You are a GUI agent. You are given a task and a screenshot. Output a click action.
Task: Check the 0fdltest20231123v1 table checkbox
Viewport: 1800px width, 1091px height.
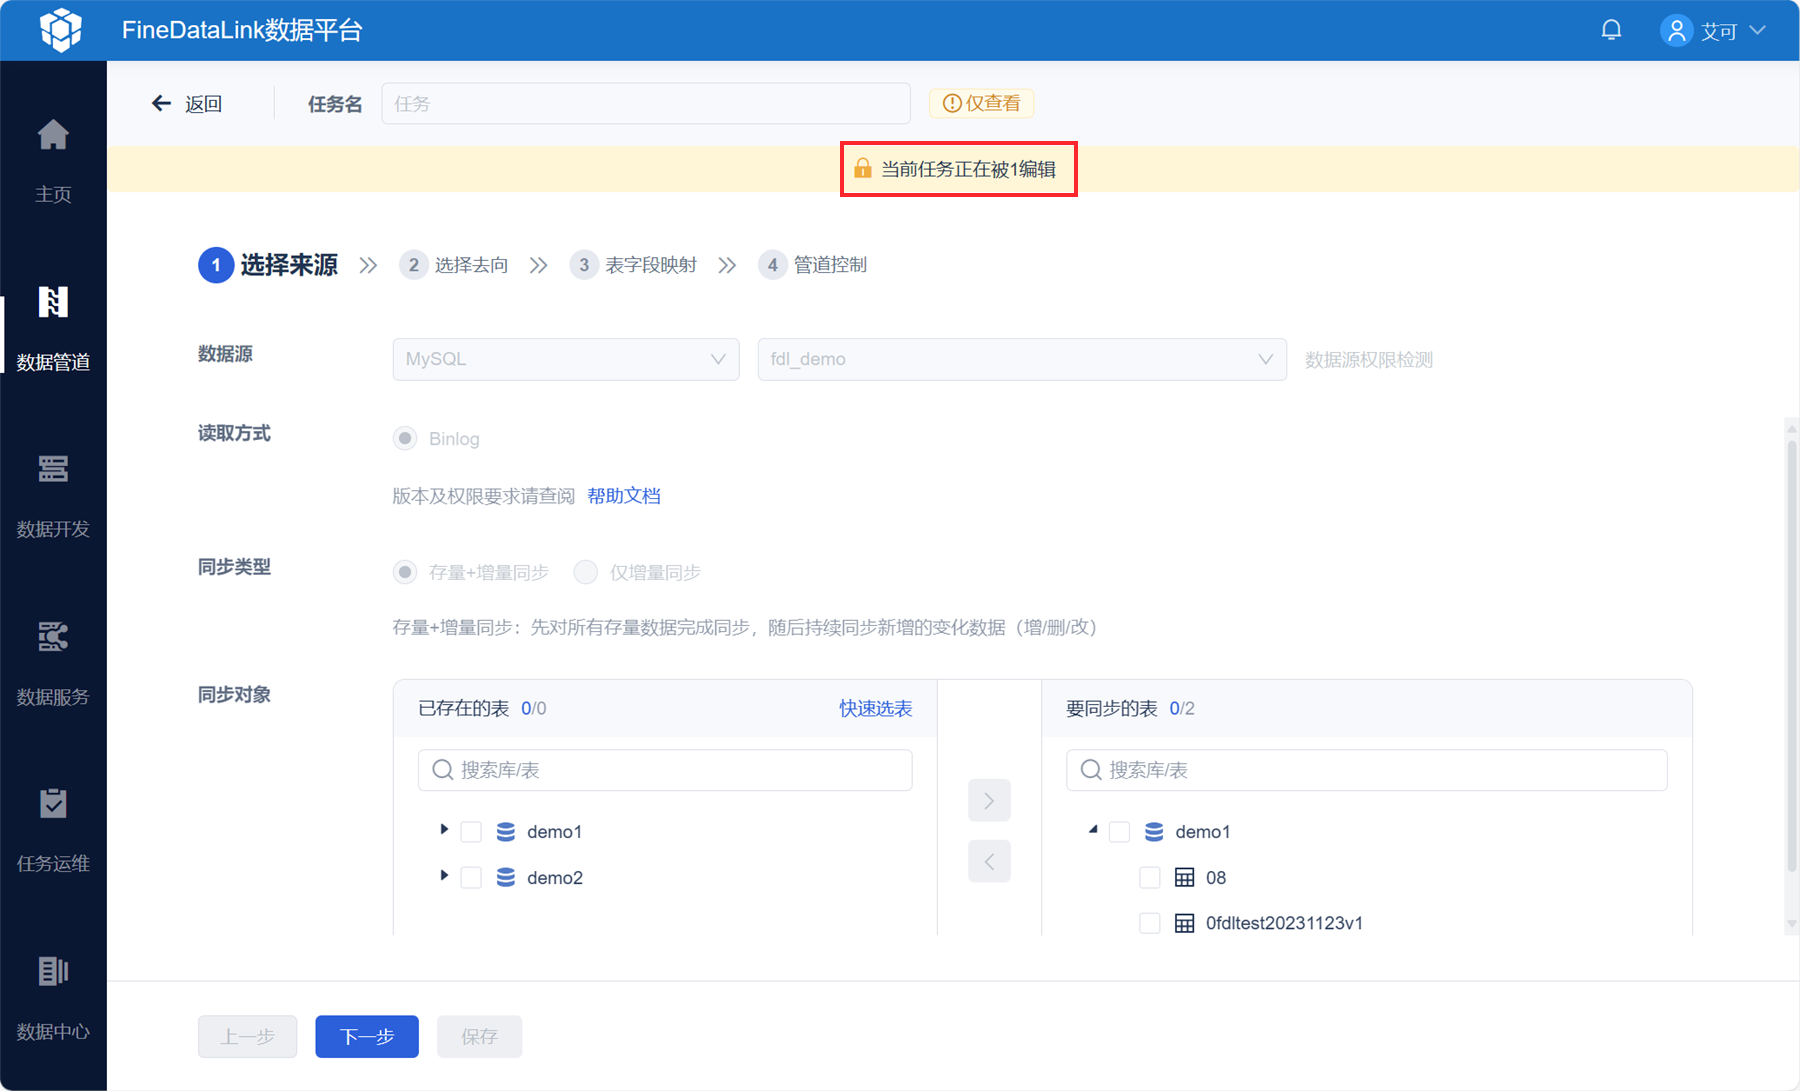(x=1150, y=924)
